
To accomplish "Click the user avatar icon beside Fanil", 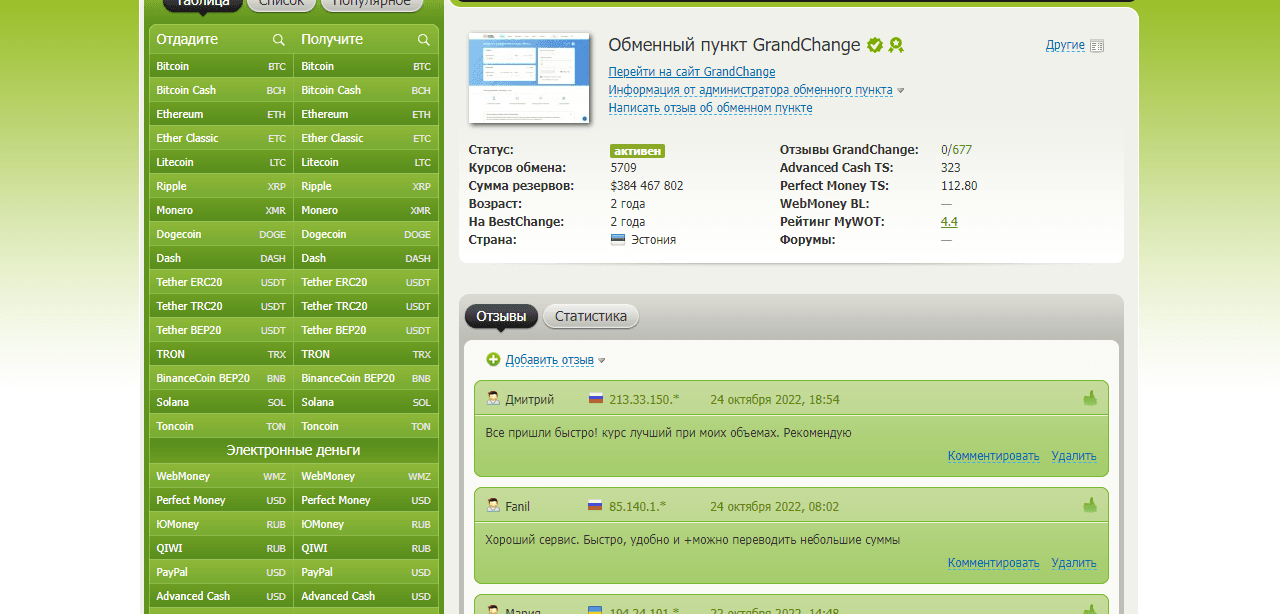I will 493,506.
